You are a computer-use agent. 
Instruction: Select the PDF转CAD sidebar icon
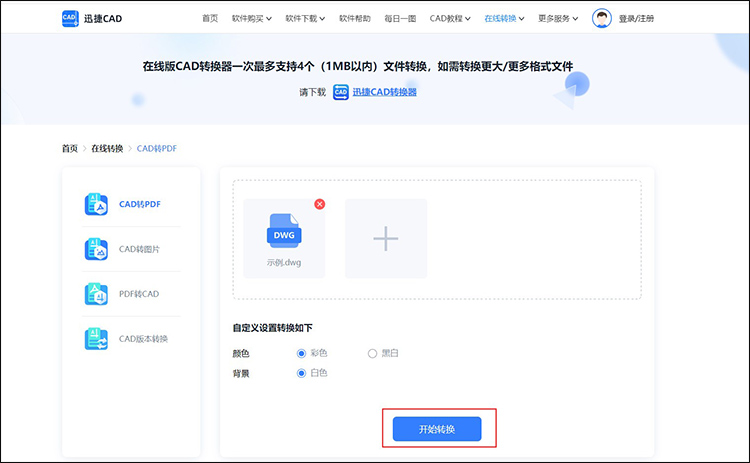point(96,294)
